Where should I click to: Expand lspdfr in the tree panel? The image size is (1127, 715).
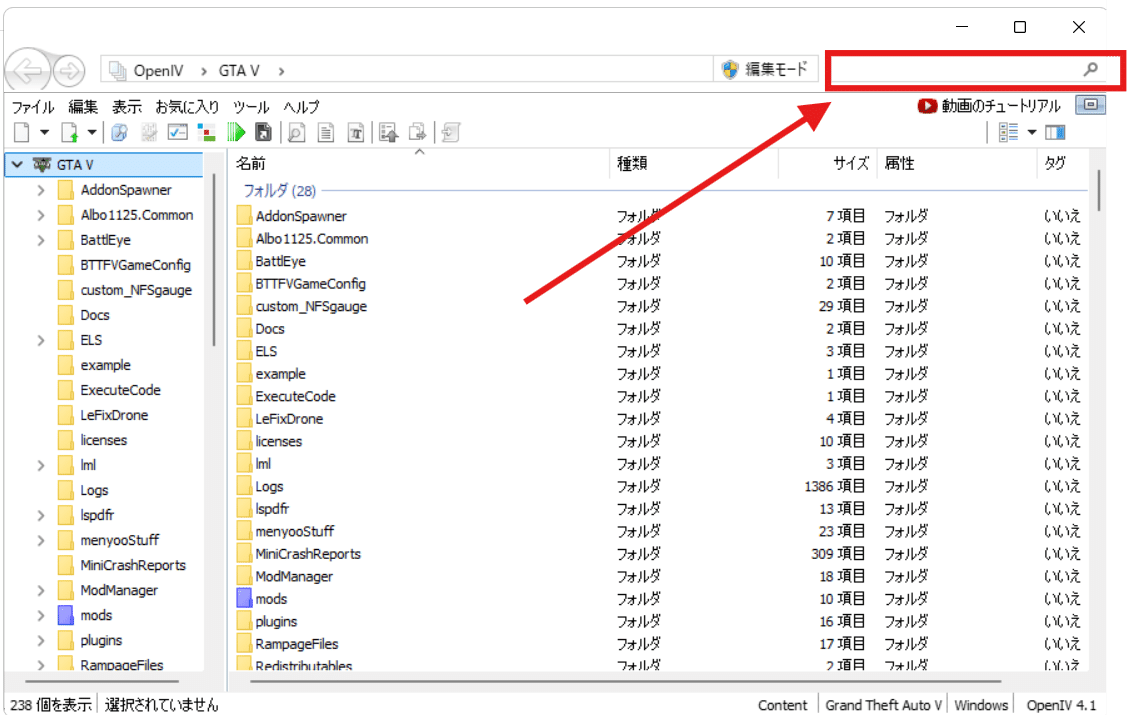pos(41,516)
